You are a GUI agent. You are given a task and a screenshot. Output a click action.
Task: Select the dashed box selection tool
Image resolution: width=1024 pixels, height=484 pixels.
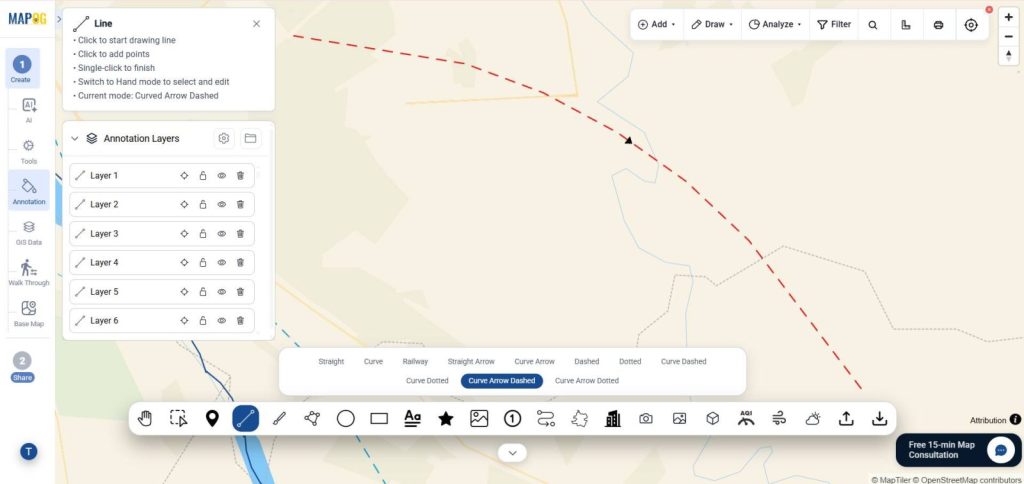[x=178, y=419]
